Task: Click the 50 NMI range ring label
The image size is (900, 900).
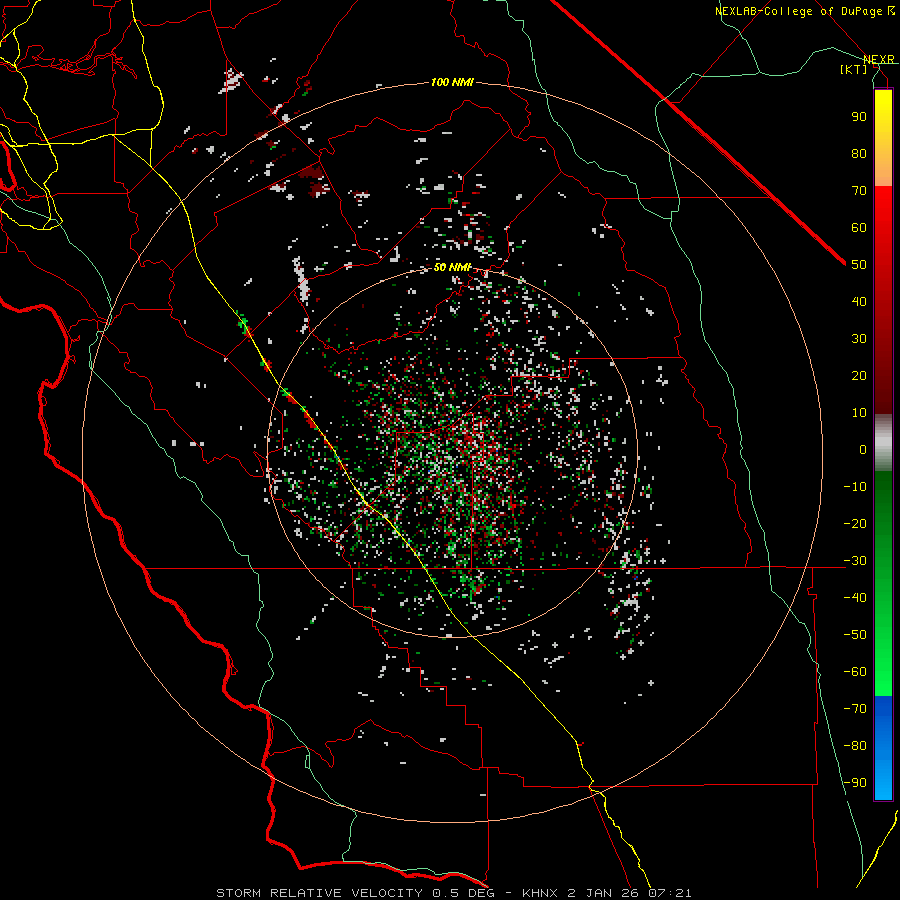Action: (x=452, y=267)
